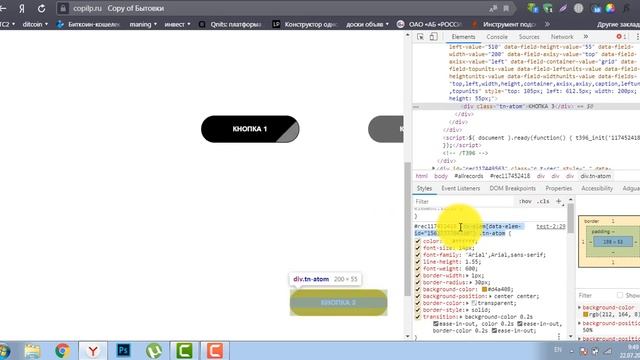Open the test-2:29 stylesheet source link
The image size is (640, 360).
pos(551,226)
